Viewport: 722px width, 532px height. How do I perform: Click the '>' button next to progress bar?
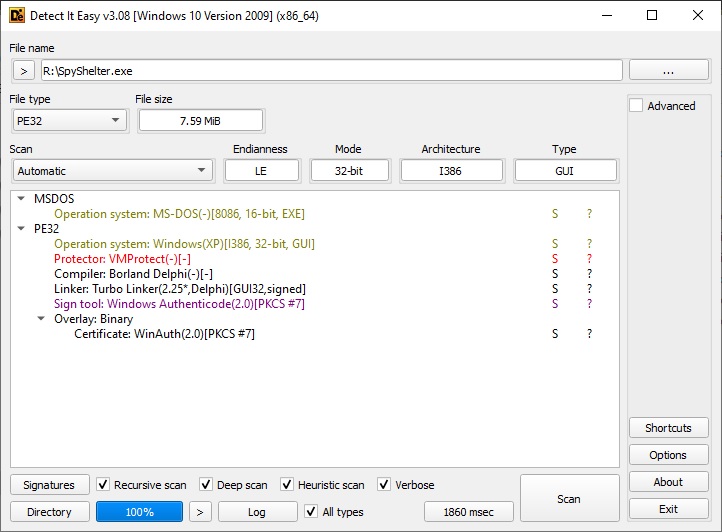200,512
